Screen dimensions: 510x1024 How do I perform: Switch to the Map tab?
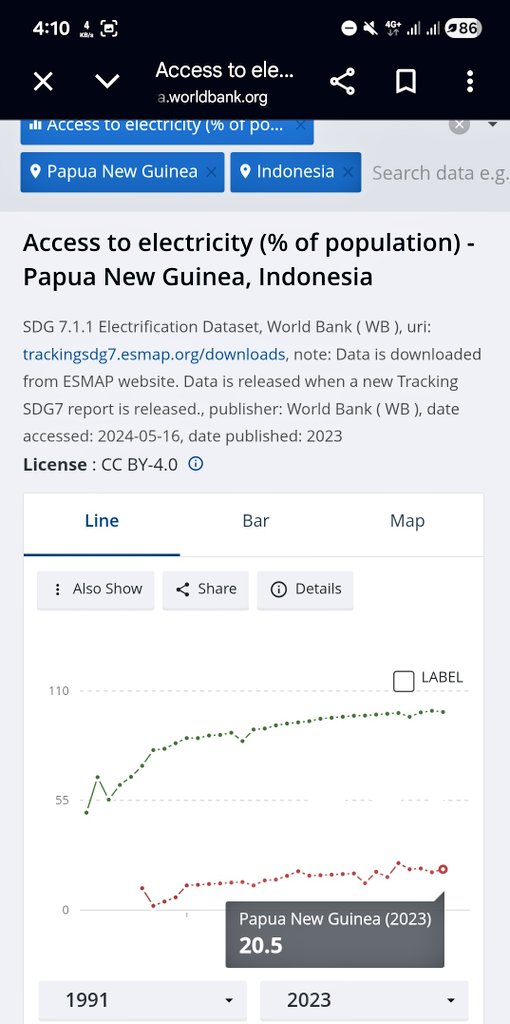tap(407, 521)
